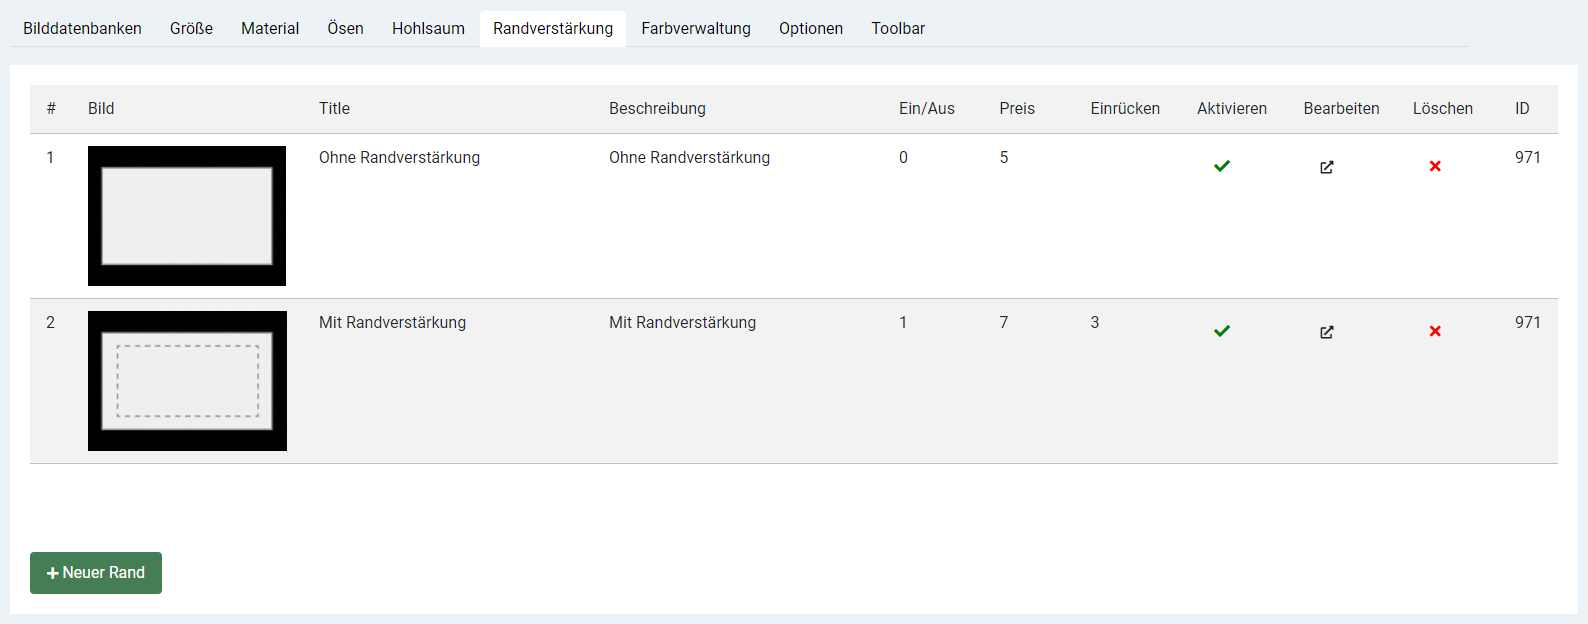Switch to the Farbverwaltung tab
The height and width of the screenshot is (624, 1588).
tap(696, 29)
